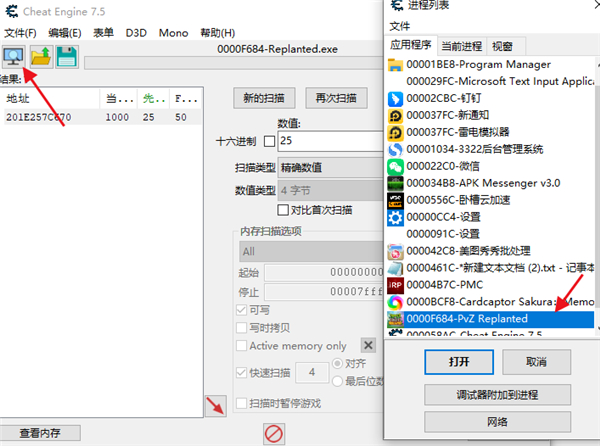Select the 3322后台管理系统 browser icon

click(x=395, y=150)
